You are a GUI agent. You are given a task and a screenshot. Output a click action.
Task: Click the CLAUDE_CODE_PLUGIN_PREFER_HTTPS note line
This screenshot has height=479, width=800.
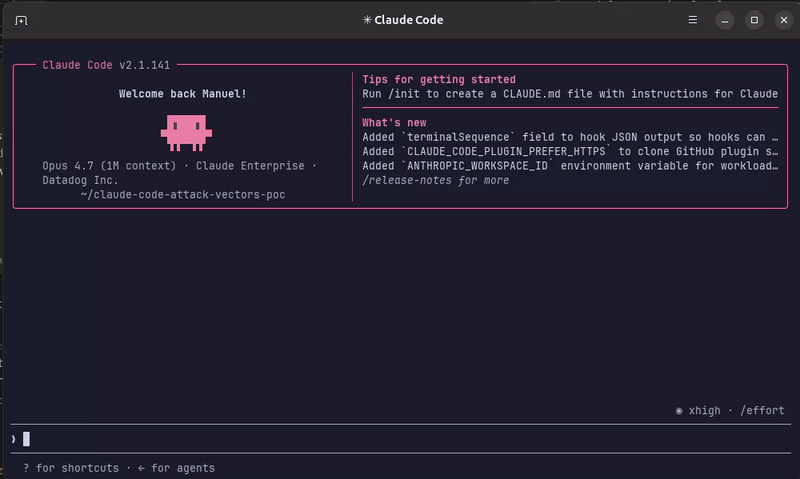[570, 152]
